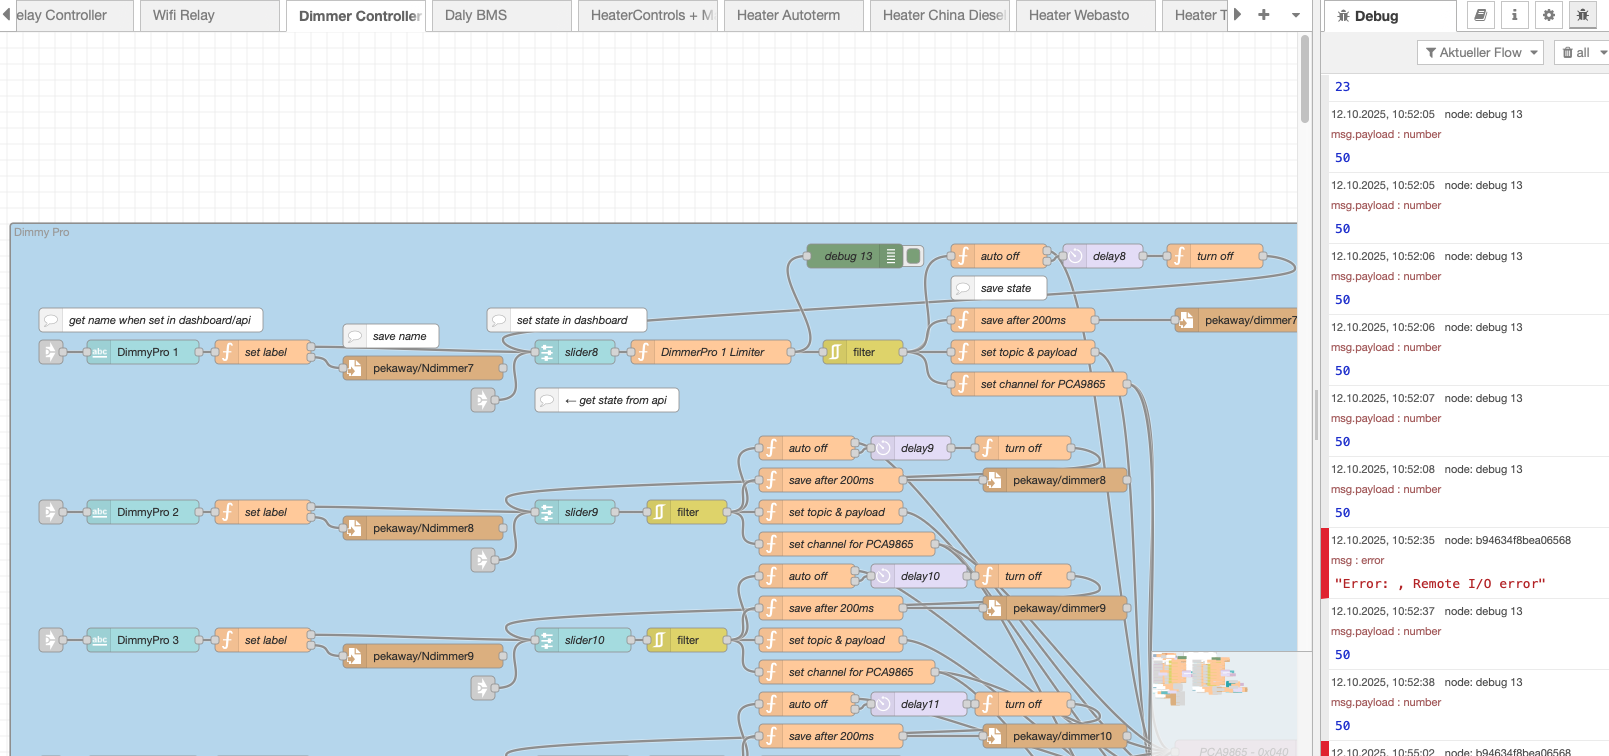1609x756 pixels.
Task: Select the slider8 node
Action: (x=580, y=352)
